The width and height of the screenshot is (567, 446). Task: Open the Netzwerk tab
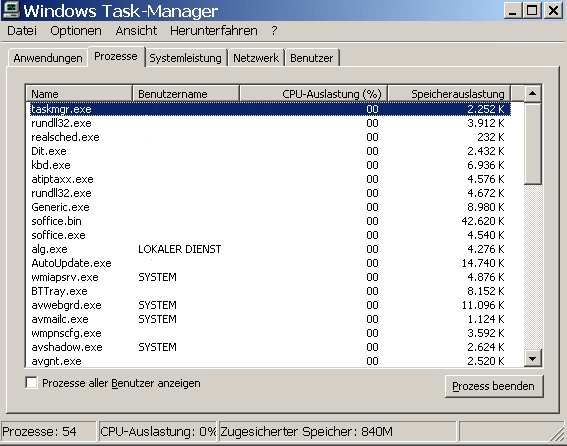pyautogui.click(x=256, y=58)
